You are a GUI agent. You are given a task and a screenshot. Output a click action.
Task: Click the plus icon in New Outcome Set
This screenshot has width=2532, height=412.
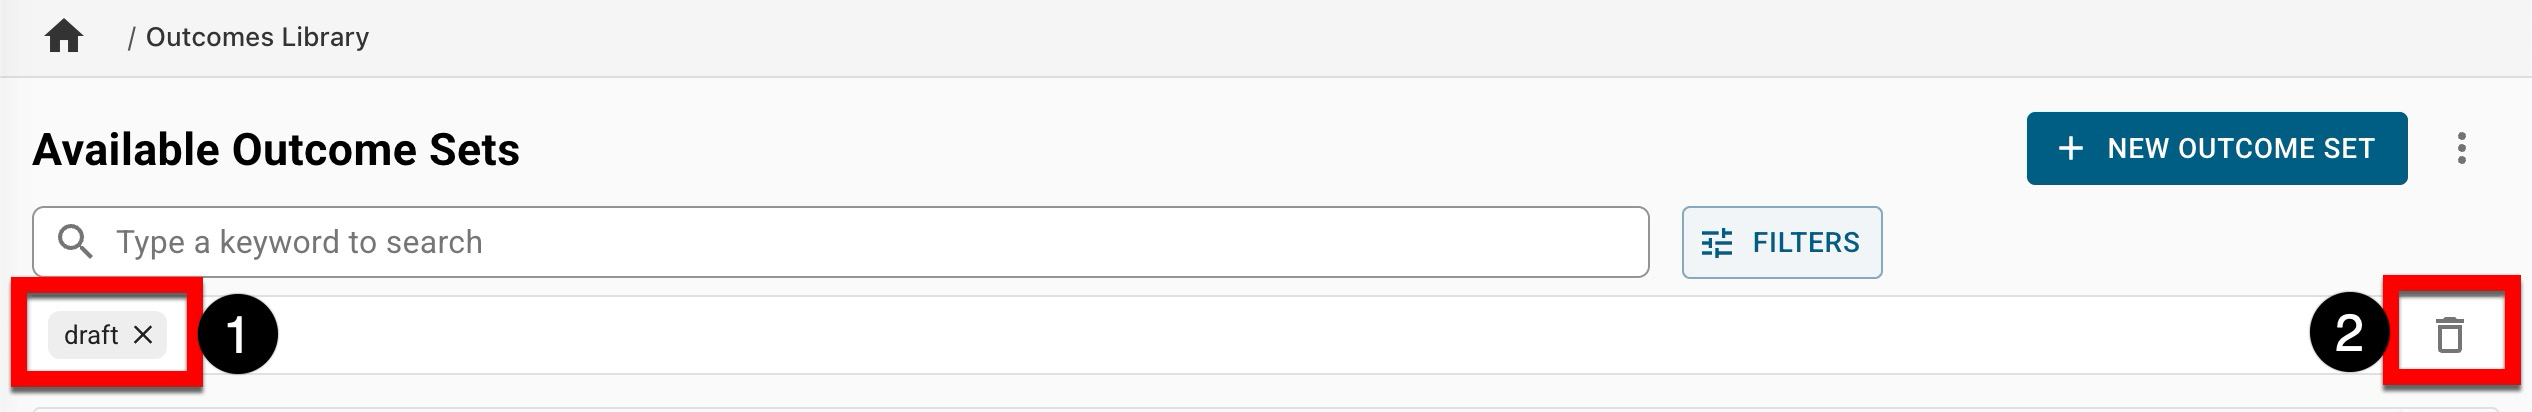point(2070,149)
